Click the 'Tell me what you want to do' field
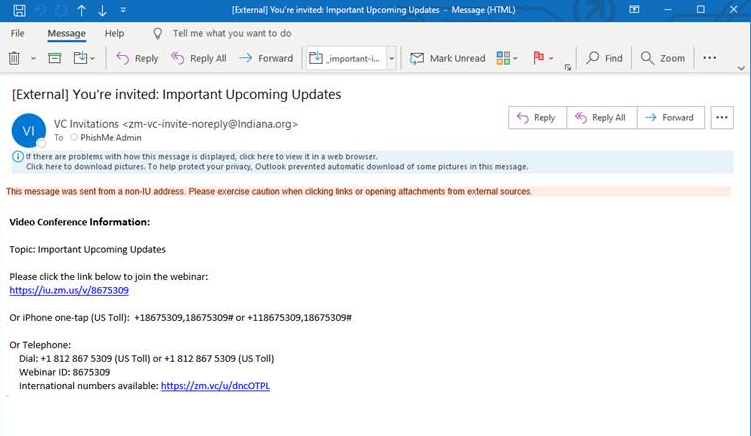This screenshot has width=751, height=436. [232, 33]
